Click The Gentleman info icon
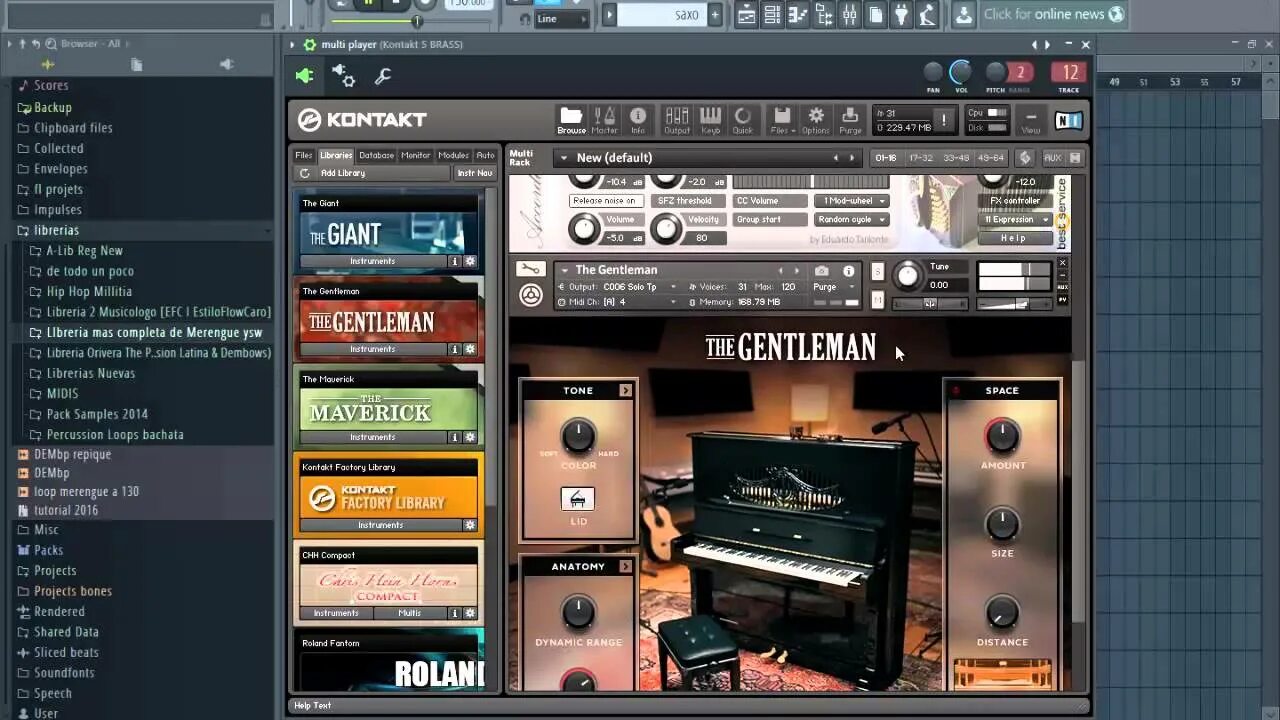This screenshot has width=1280, height=720. tap(849, 271)
